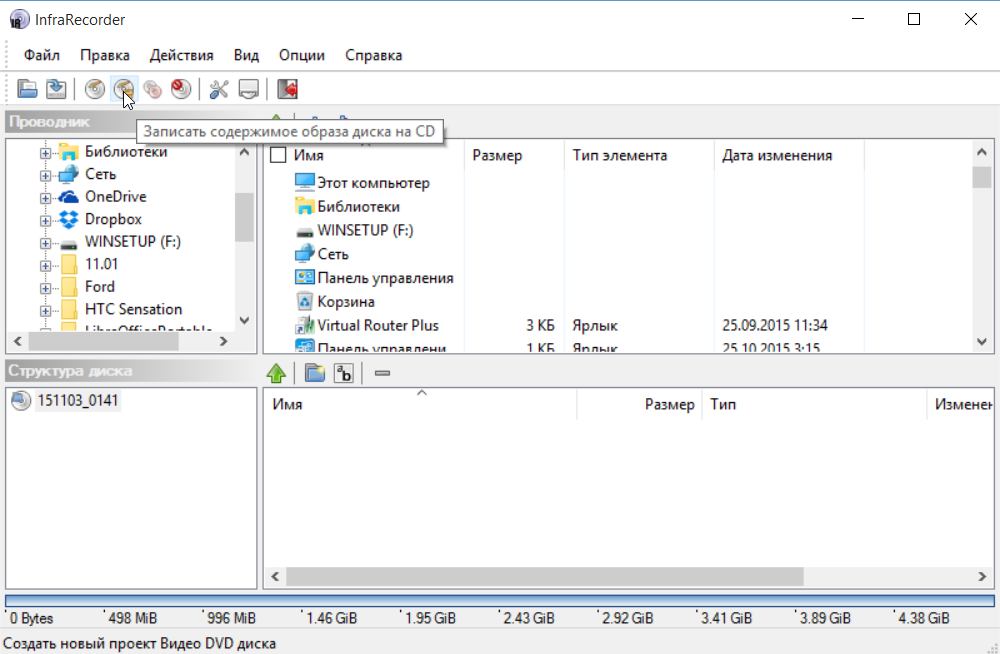Click the rename icon in disc toolbar
Image resolution: width=1000 pixels, height=654 pixels.
(x=344, y=373)
